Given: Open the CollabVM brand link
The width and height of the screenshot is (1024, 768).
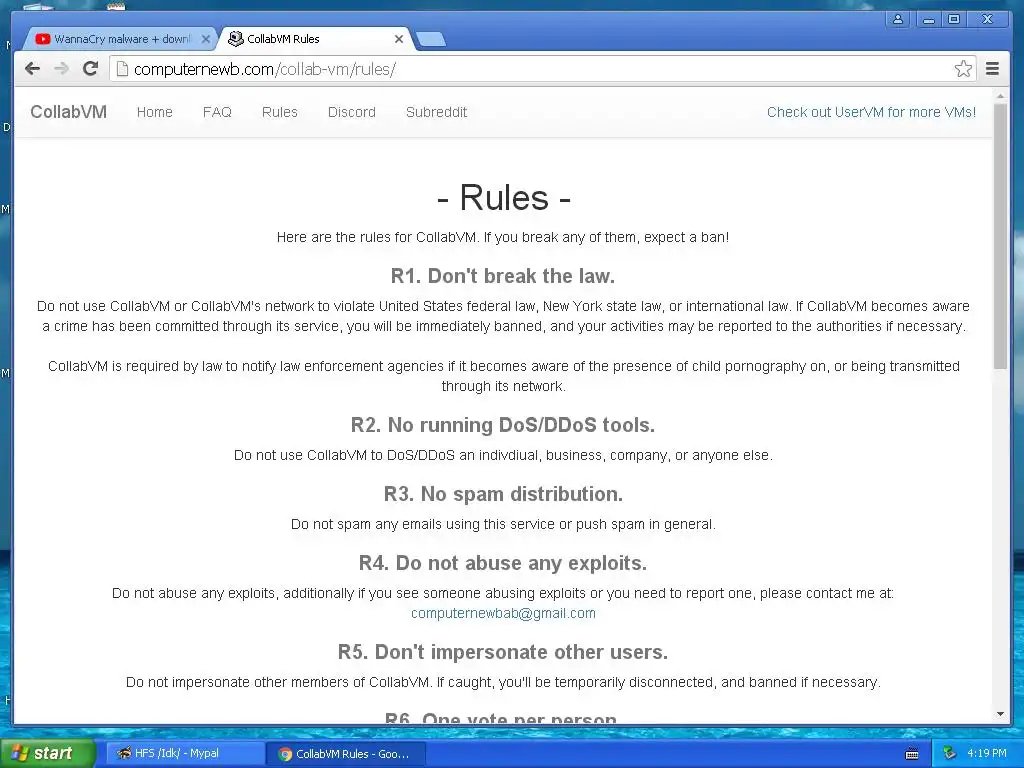Looking at the screenshot, I should click(69, 112).
